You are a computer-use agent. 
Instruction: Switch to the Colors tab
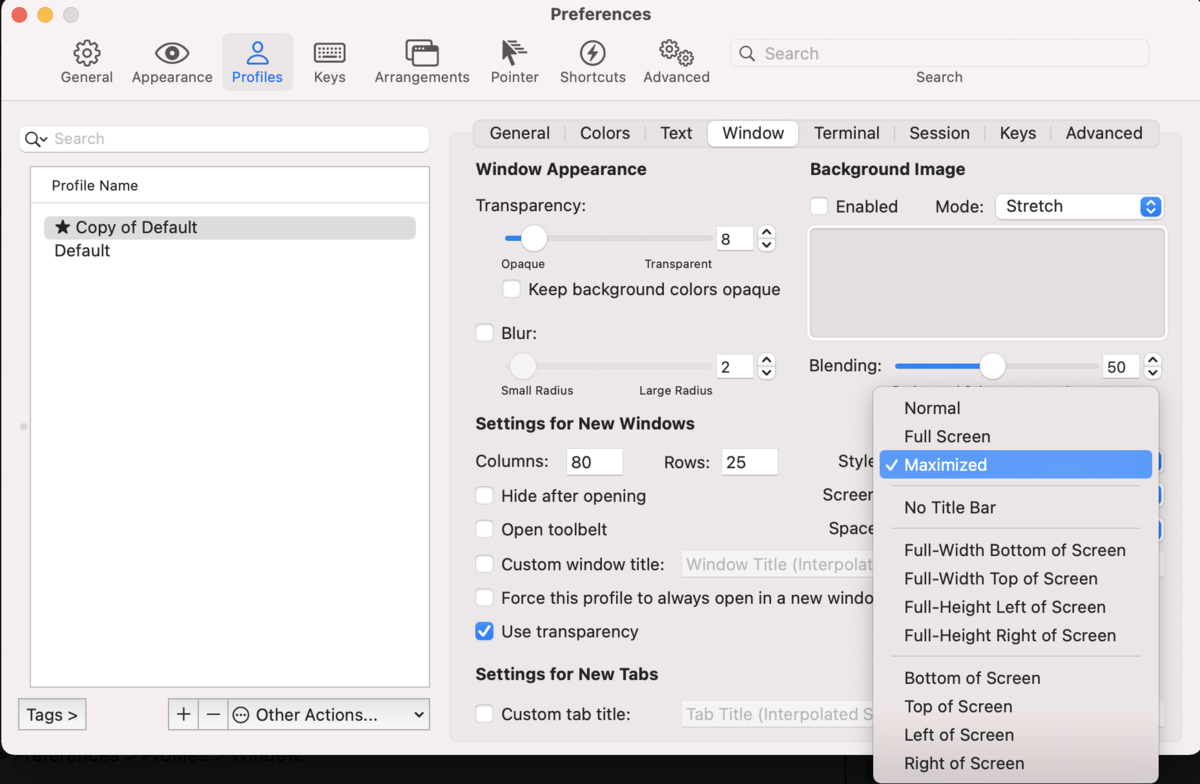click(x=605, y=133)
